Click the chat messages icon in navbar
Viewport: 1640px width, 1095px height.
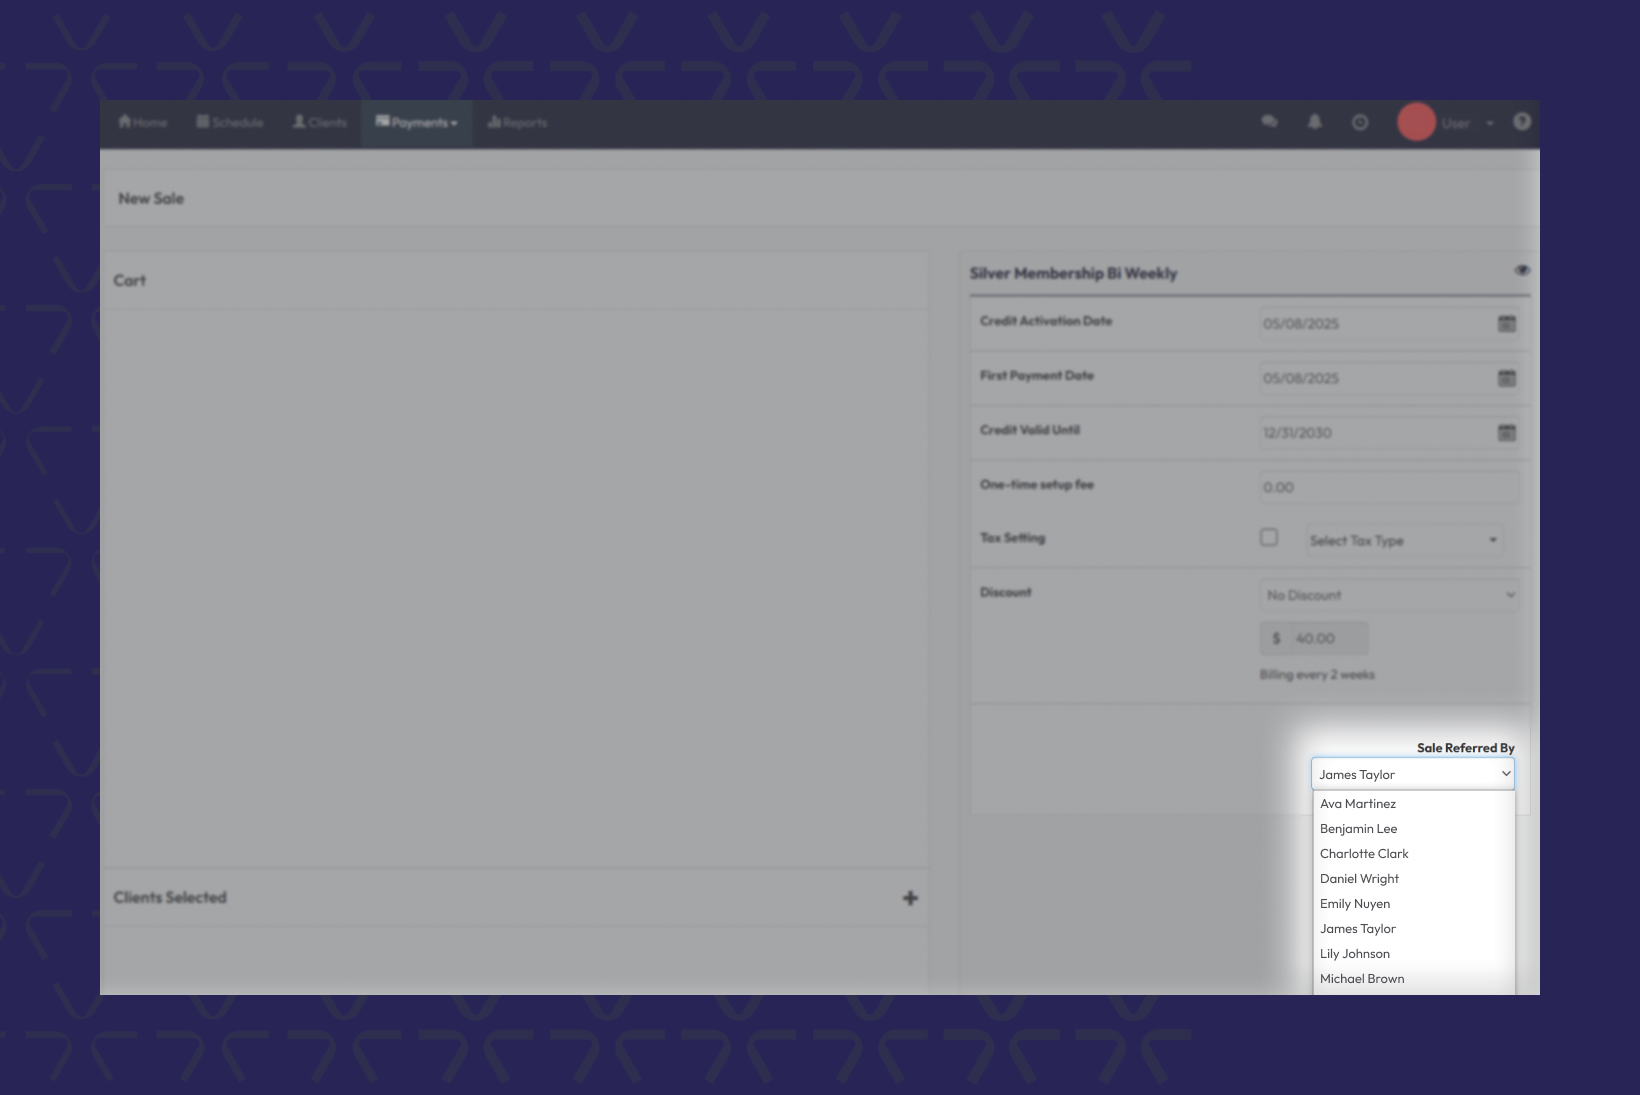(x=1269, y=122)
